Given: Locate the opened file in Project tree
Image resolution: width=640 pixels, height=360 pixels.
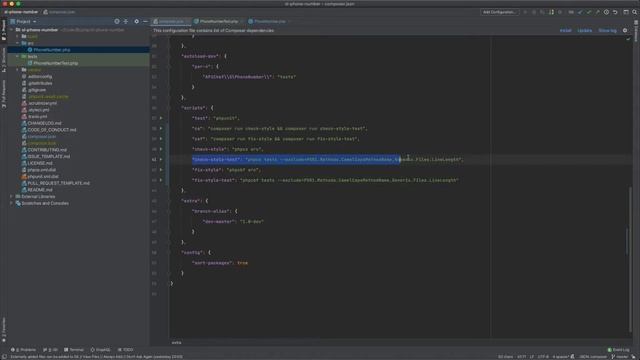Looking at the screenshot, I should tap(117, 21).
